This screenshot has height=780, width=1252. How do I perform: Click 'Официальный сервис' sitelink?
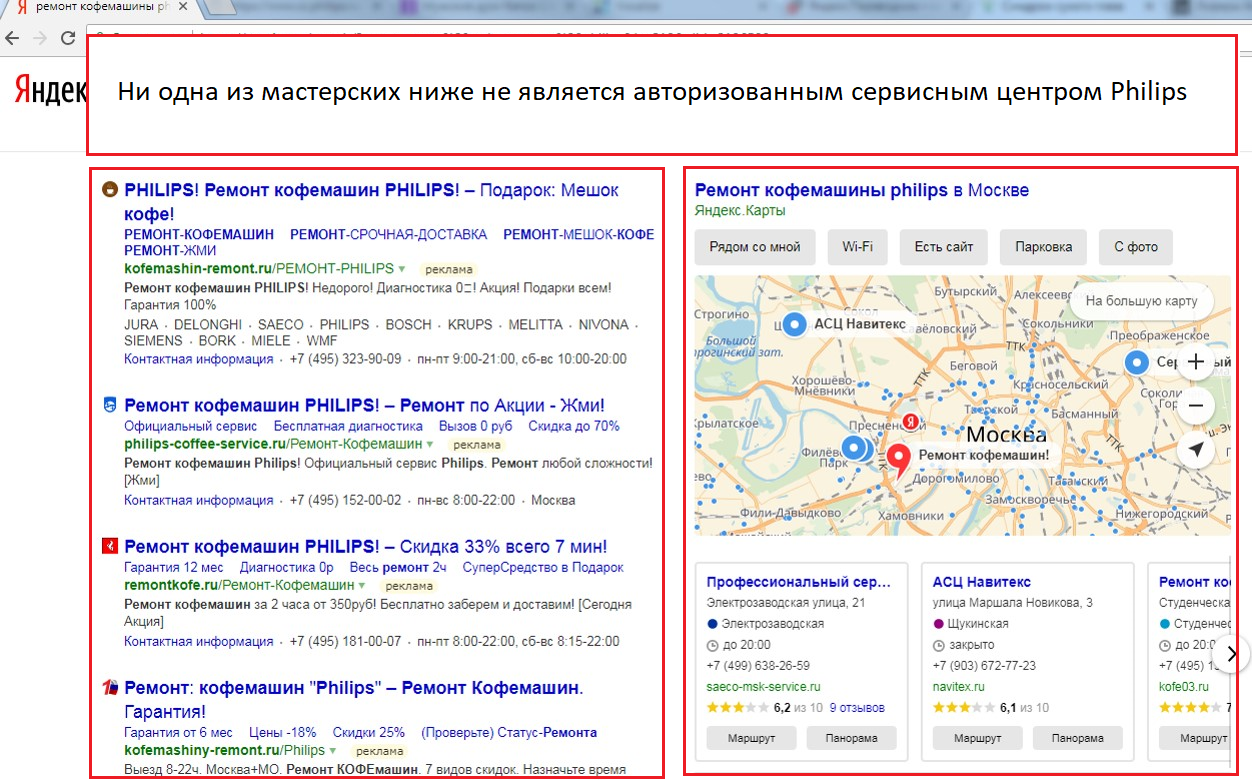click(190, 426)
